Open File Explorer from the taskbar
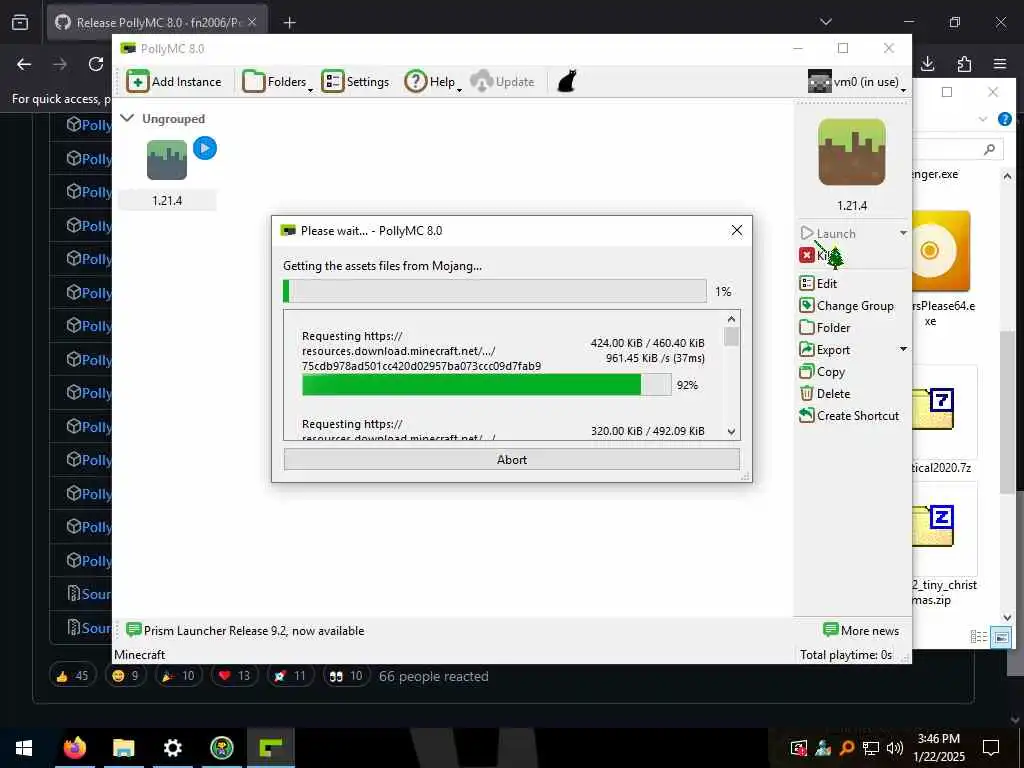 click(123, 748)
